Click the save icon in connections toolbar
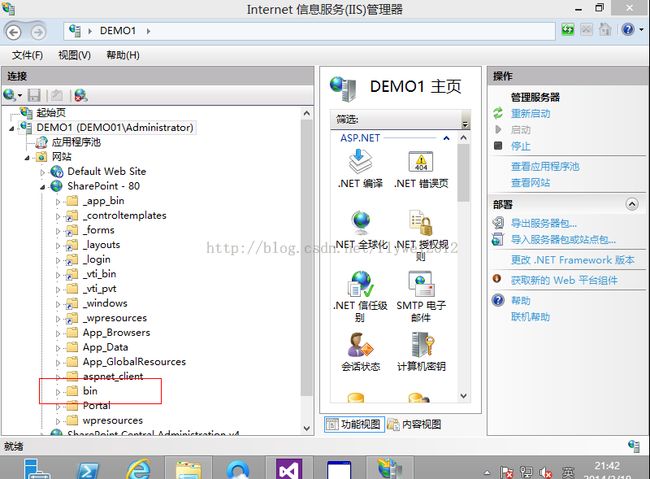This screenshot has height=479, width=650. pos(34,95)
